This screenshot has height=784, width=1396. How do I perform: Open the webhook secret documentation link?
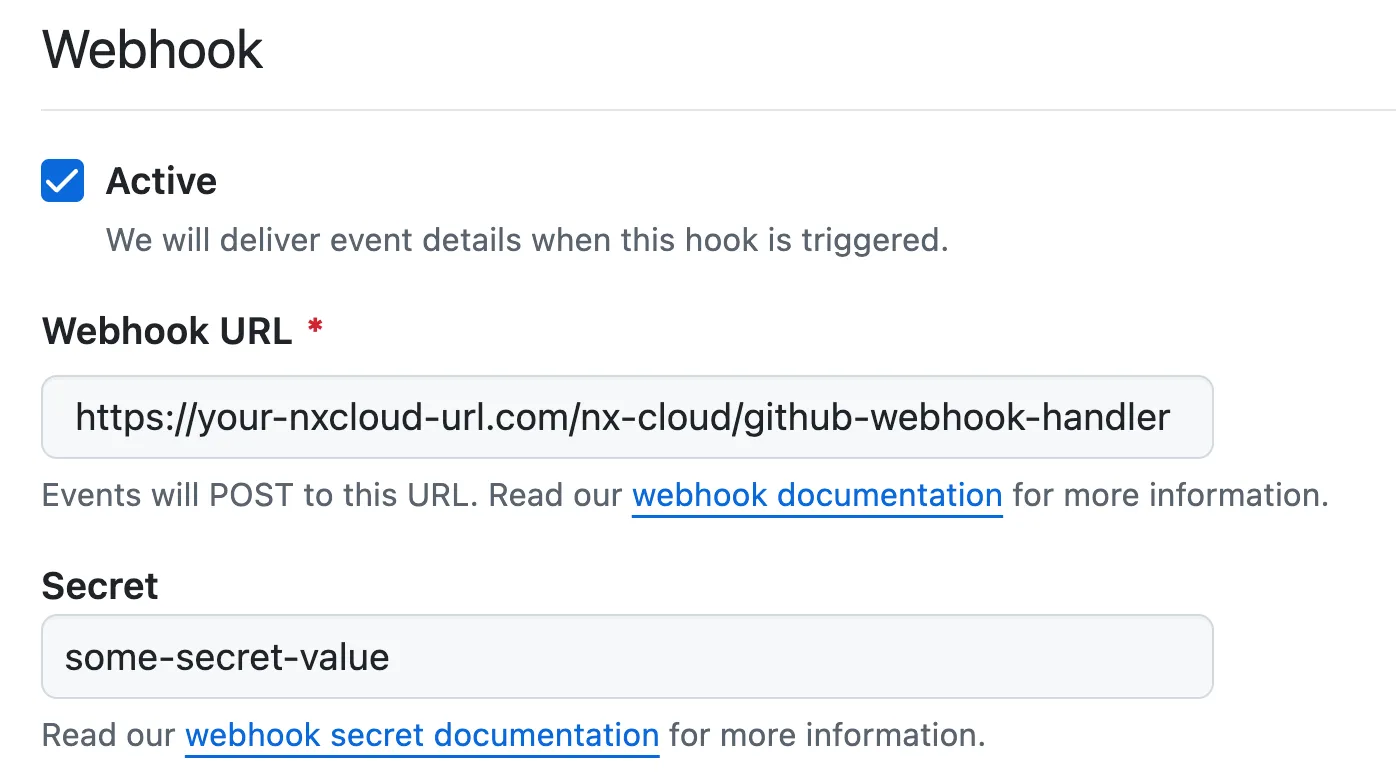click(422, 735)
